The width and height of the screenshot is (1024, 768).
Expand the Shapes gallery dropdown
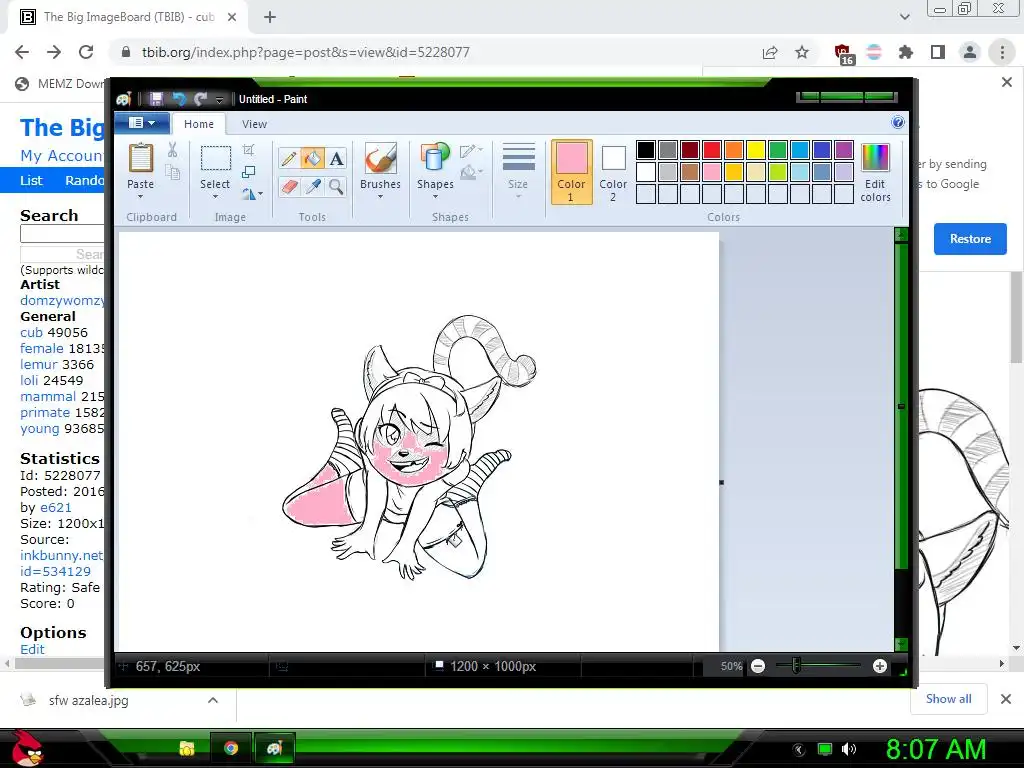tap(435, 197)
